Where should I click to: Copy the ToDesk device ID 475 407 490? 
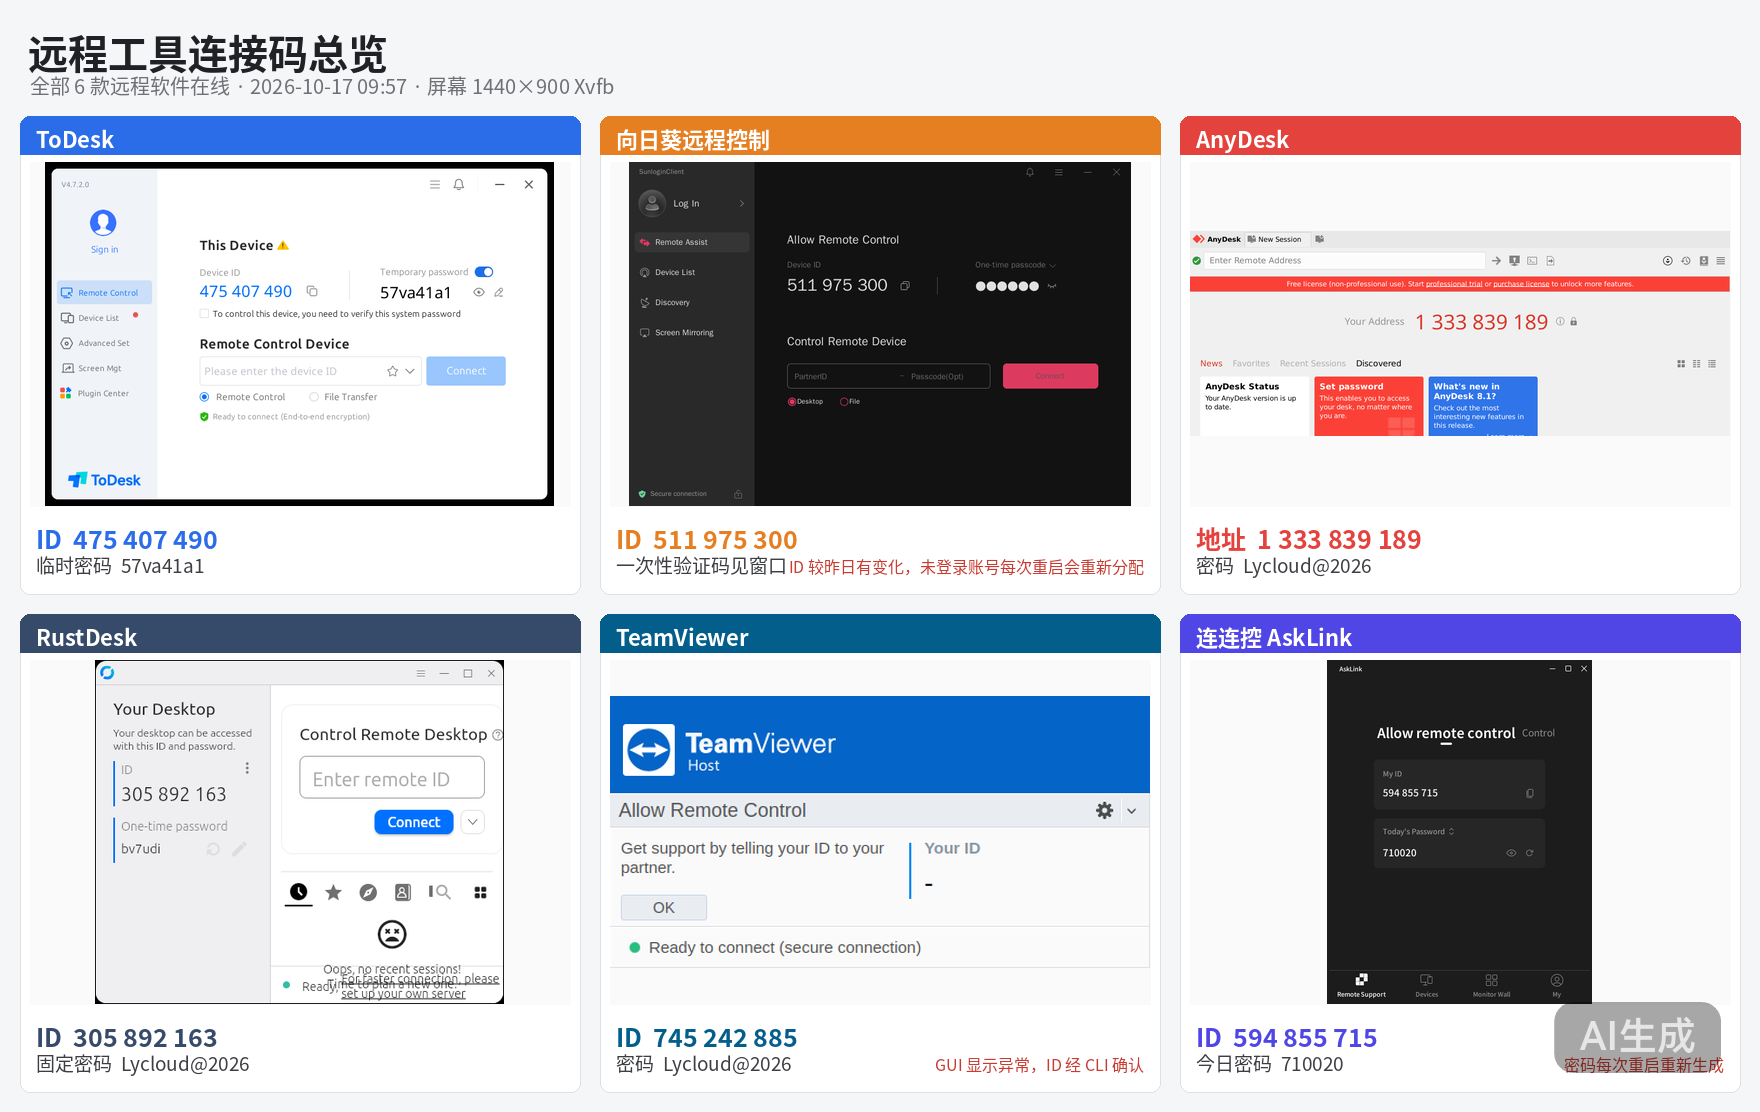pos(312,291)
